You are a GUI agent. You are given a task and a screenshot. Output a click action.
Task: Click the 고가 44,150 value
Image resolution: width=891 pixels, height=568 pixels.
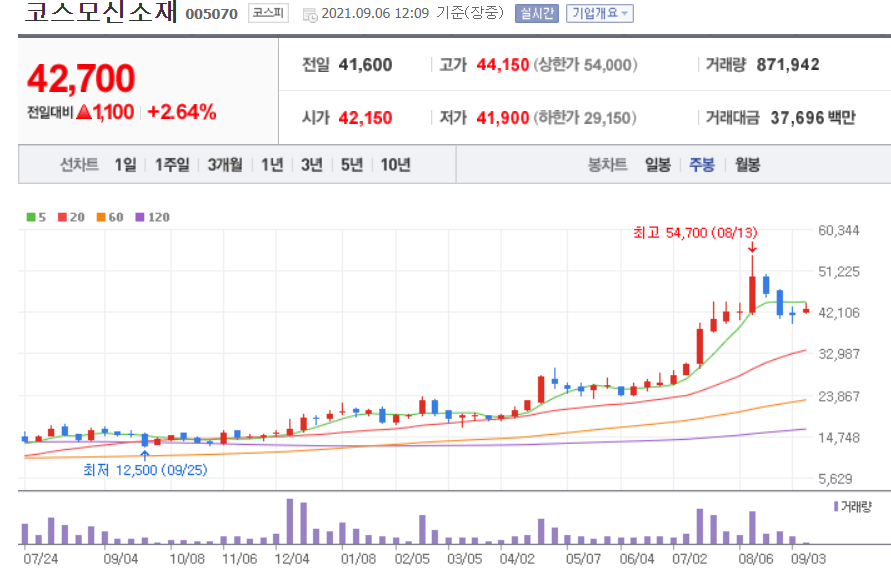[503, 65]
